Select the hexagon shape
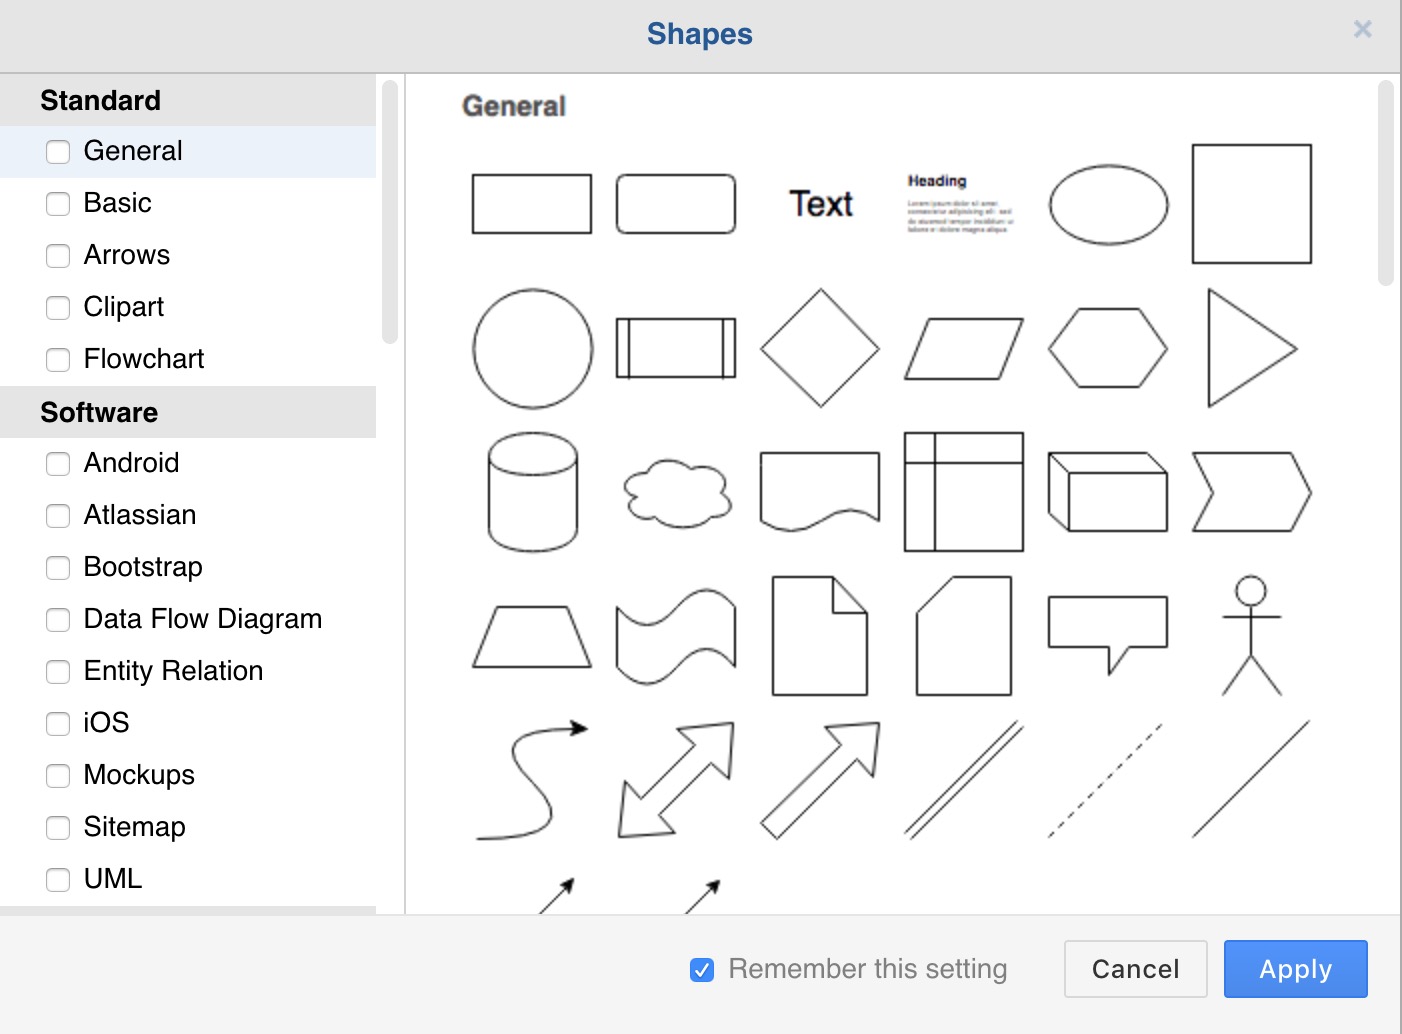Screen dimensions: 1402x1034 tap(1107, 348)
